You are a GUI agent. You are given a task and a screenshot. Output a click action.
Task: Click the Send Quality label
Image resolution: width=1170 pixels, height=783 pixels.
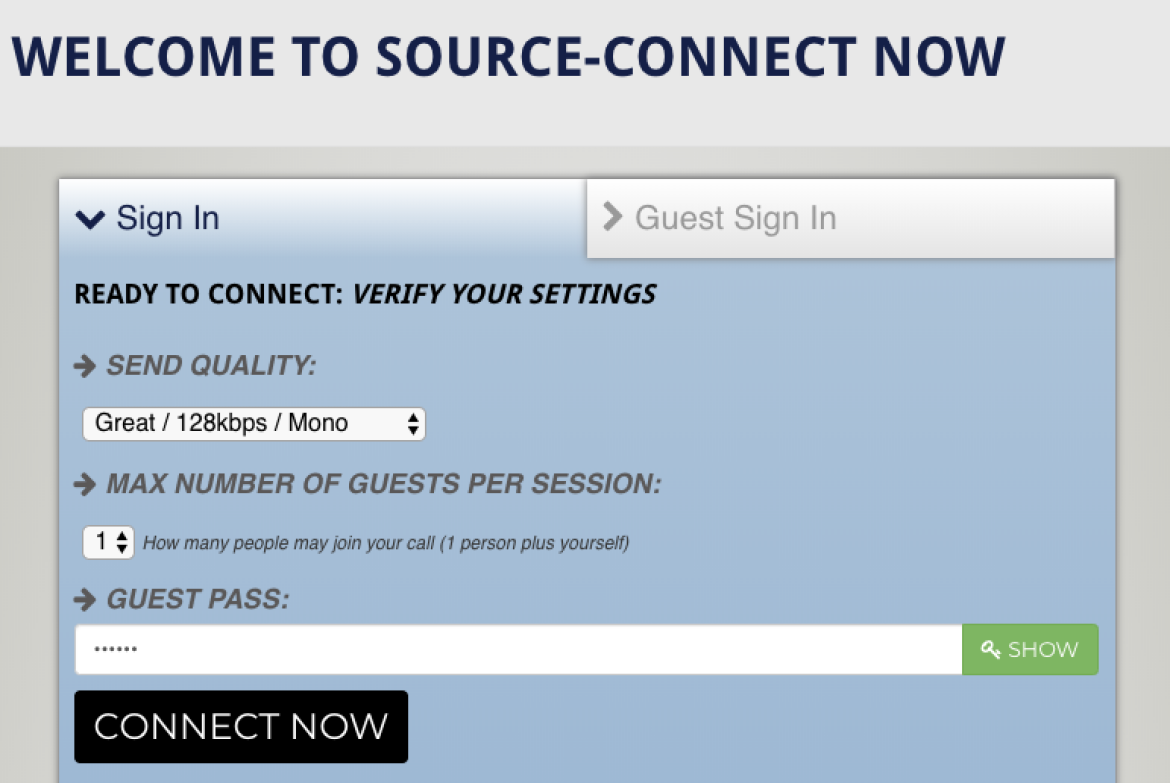coord(211,366)
